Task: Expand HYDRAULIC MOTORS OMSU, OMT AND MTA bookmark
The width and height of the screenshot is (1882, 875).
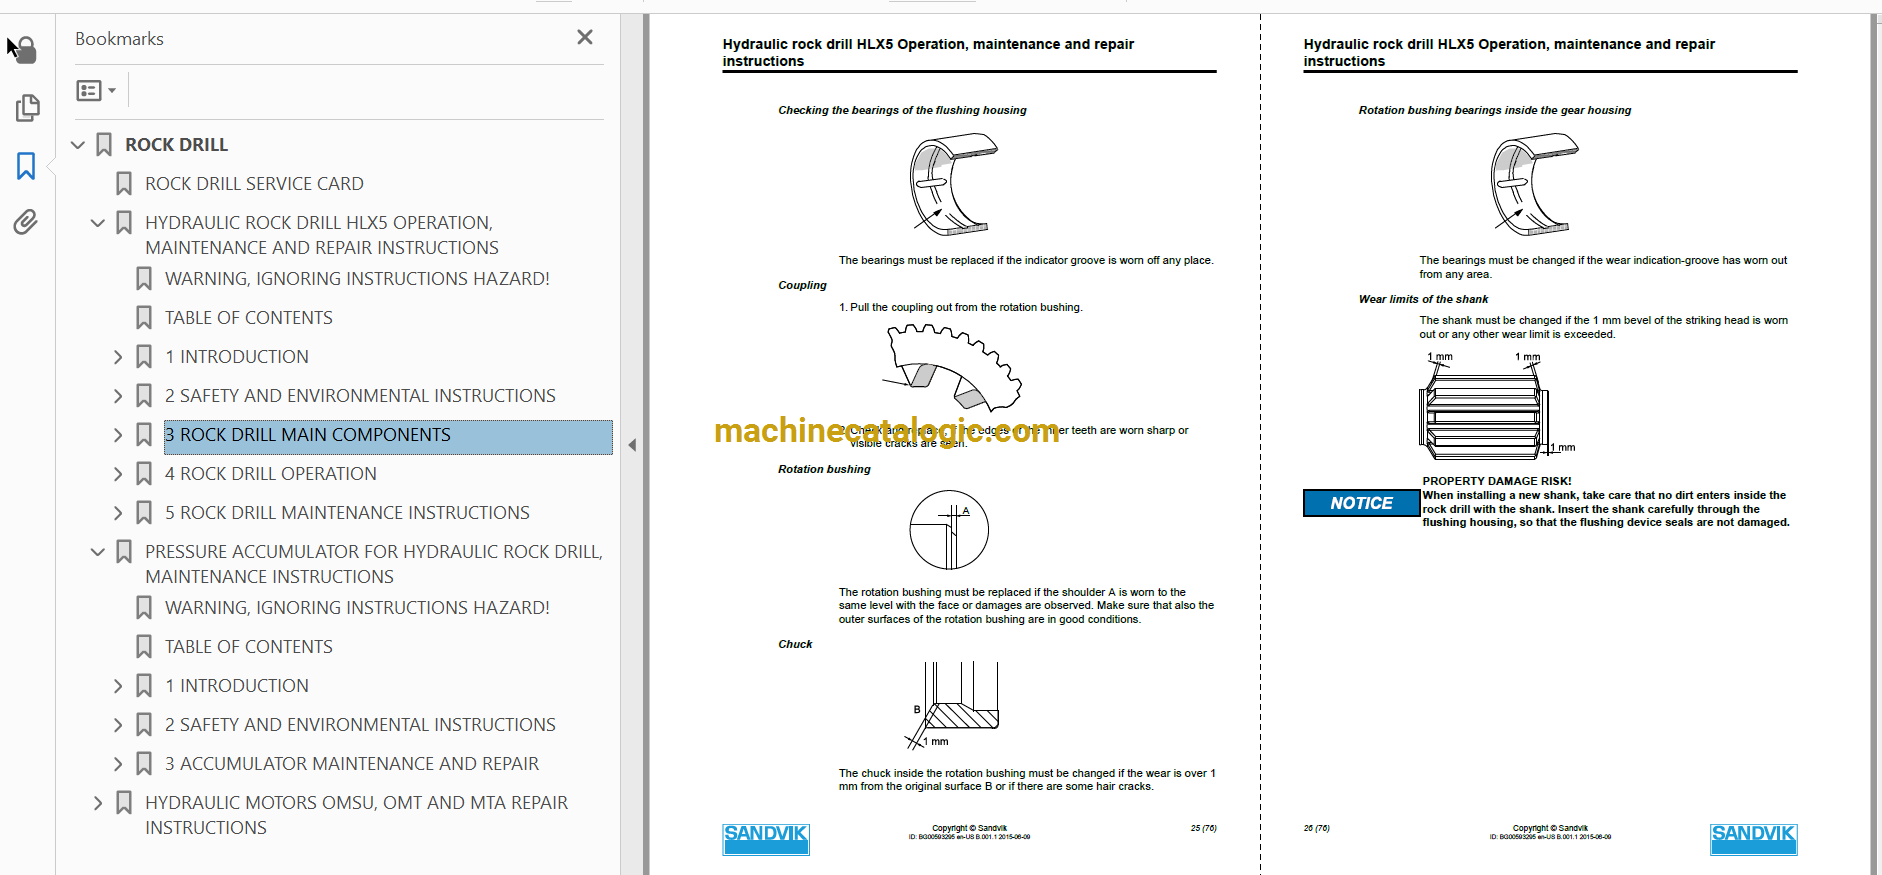Action: 98,803
